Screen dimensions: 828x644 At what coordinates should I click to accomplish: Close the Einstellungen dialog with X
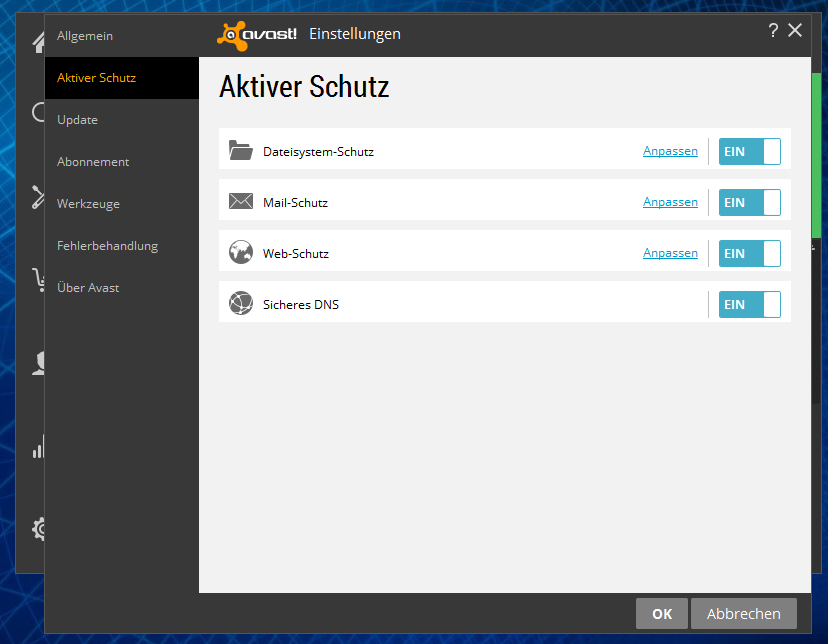coord(795,30)
